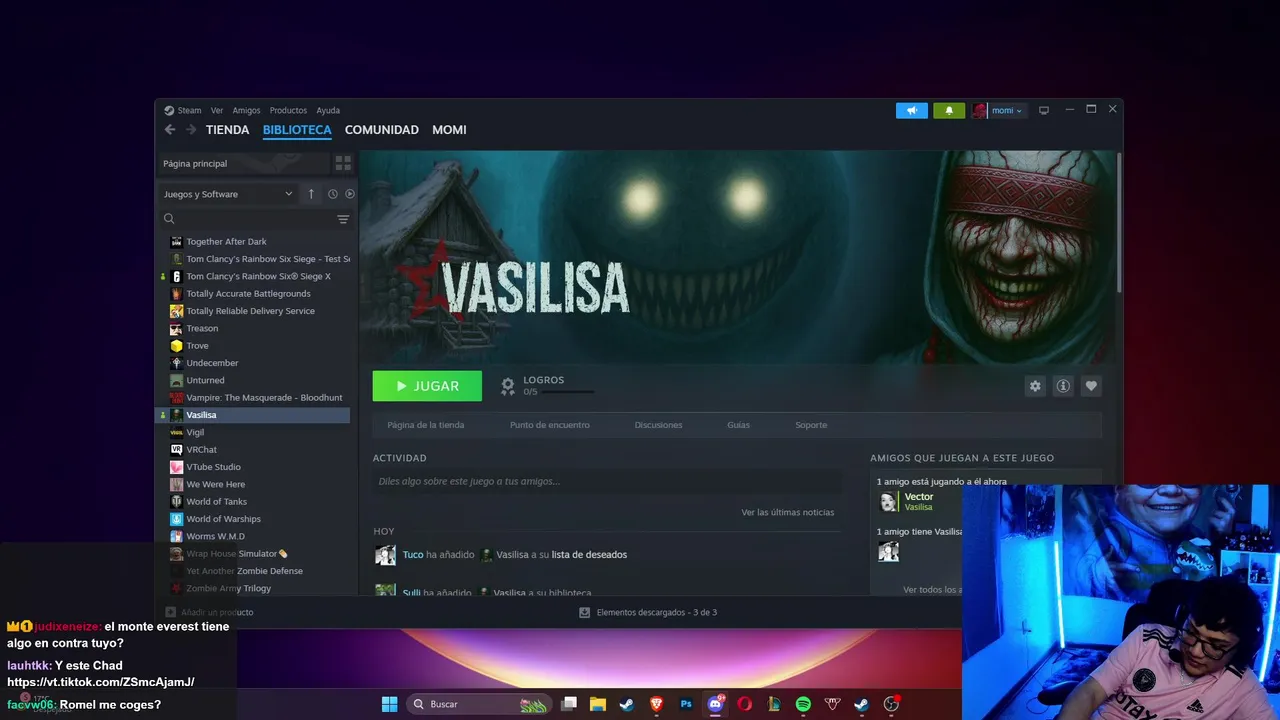Open Soporte link
This screenshot has width=1280, height=720.
click(811, 425)
